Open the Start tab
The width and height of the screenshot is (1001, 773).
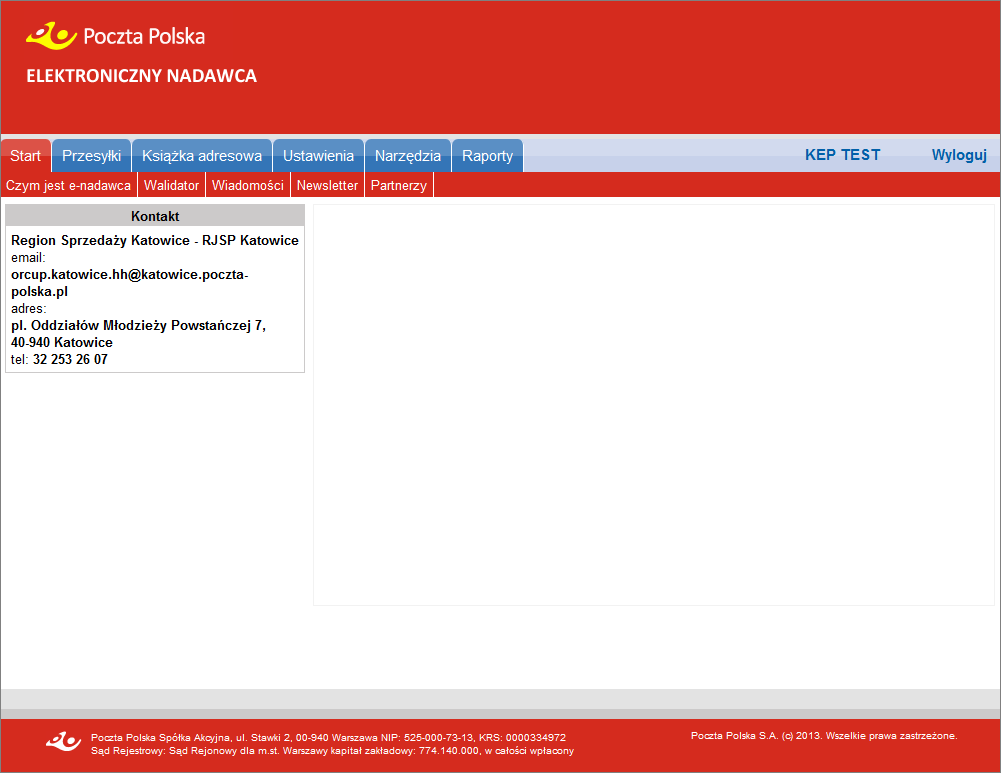[26, 156]
